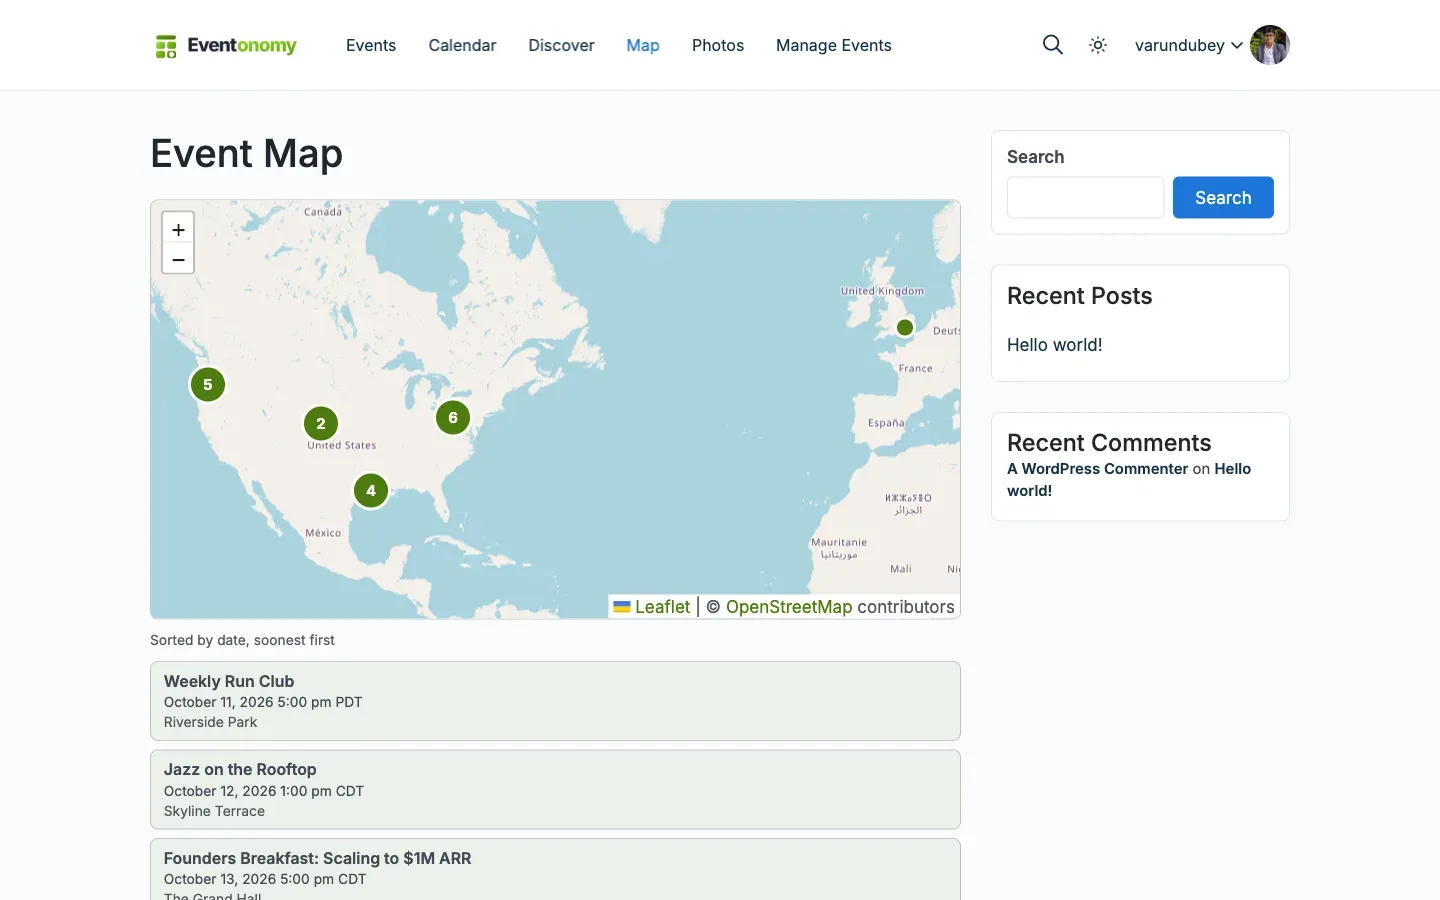
Task: Open the Hello world! recent post
Action: [1054, 345]
